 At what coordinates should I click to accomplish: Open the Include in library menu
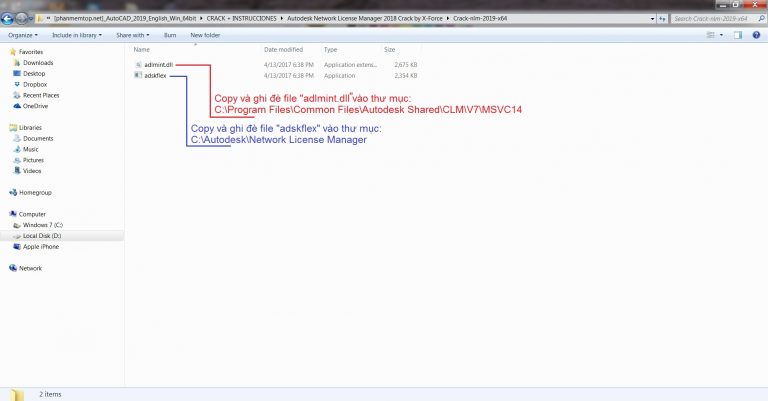coord(77,35)
